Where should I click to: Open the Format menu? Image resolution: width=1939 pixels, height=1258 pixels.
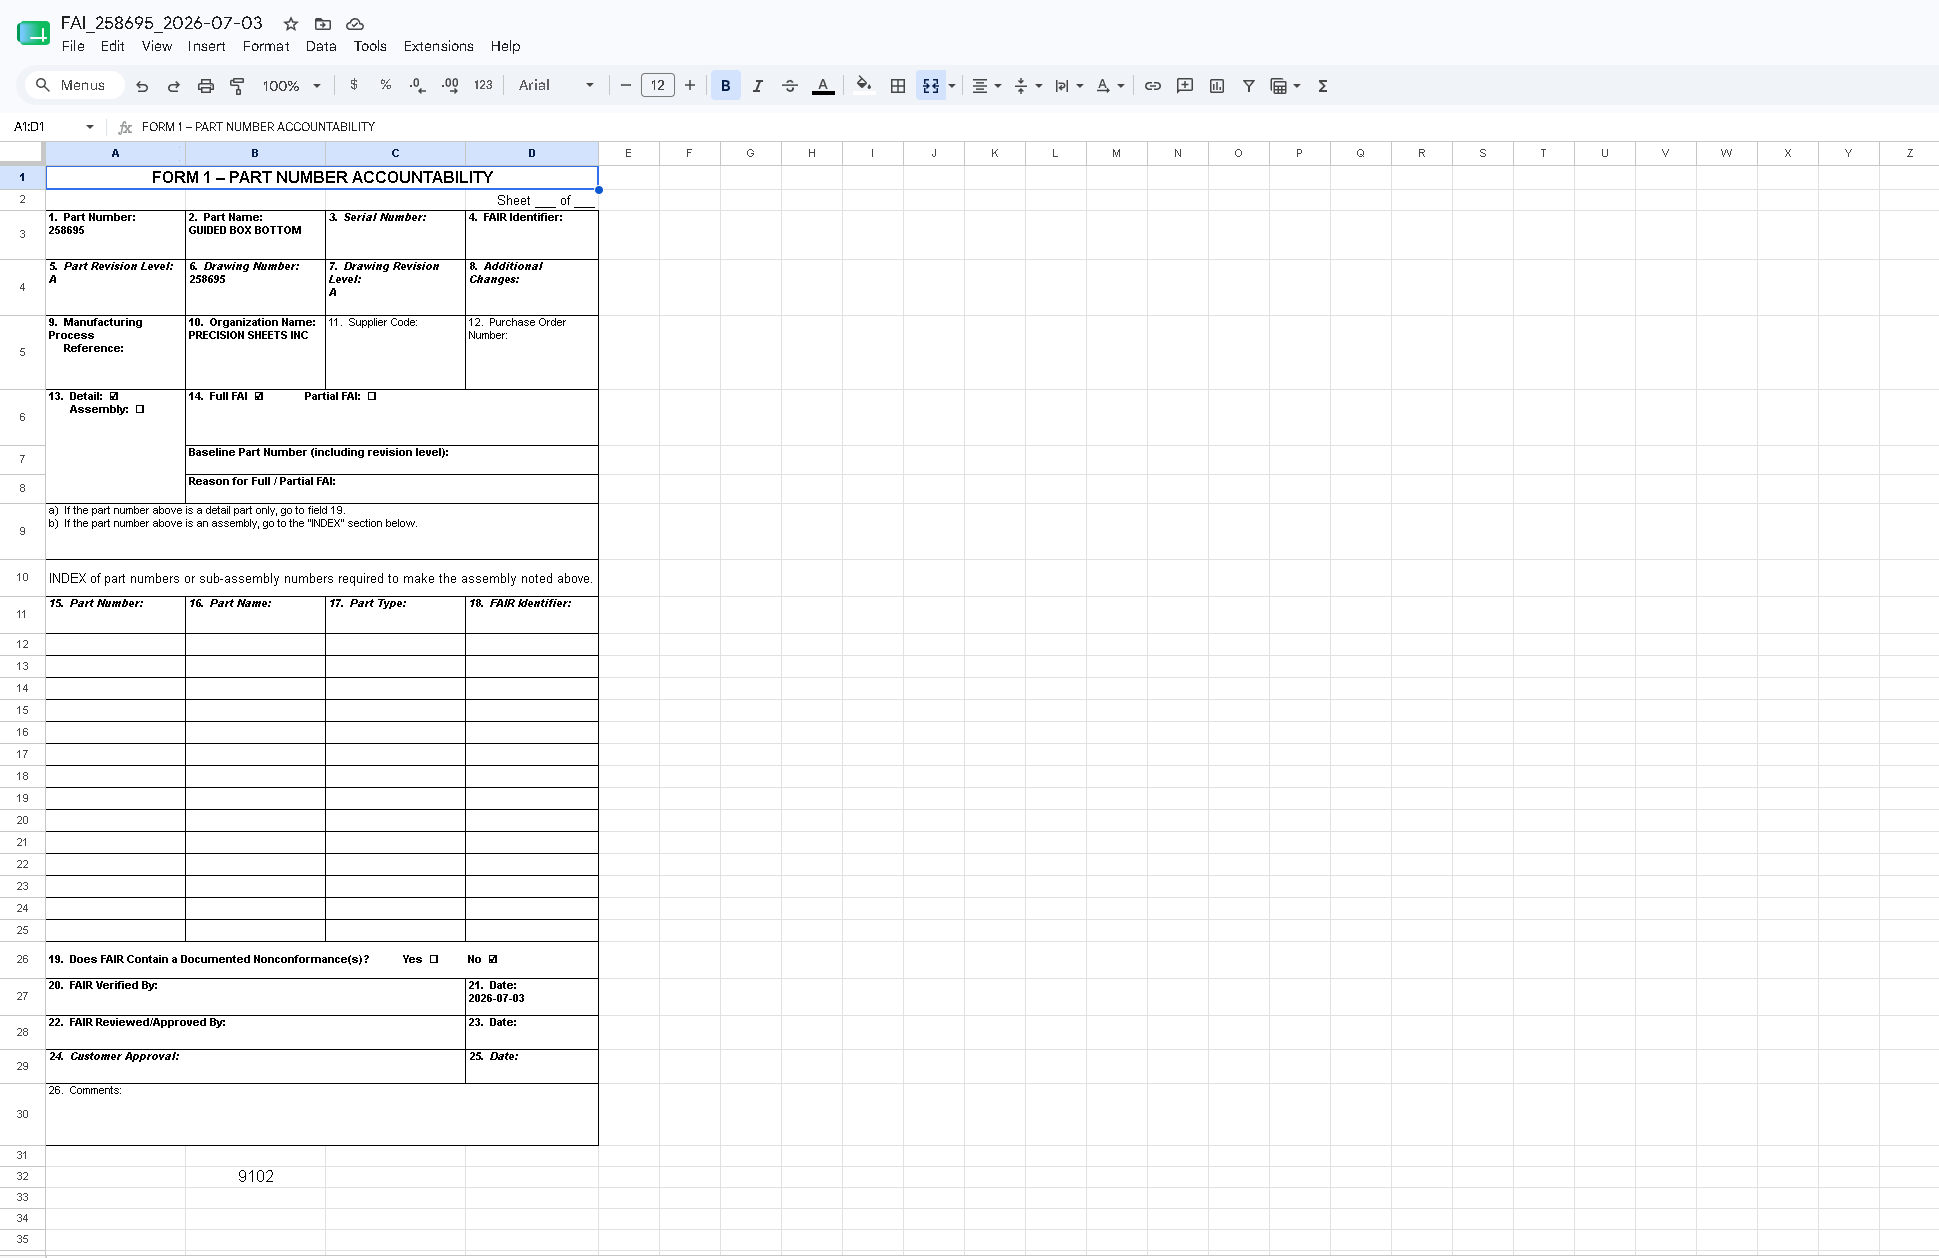pyautogui.click(x=266, y=46)
